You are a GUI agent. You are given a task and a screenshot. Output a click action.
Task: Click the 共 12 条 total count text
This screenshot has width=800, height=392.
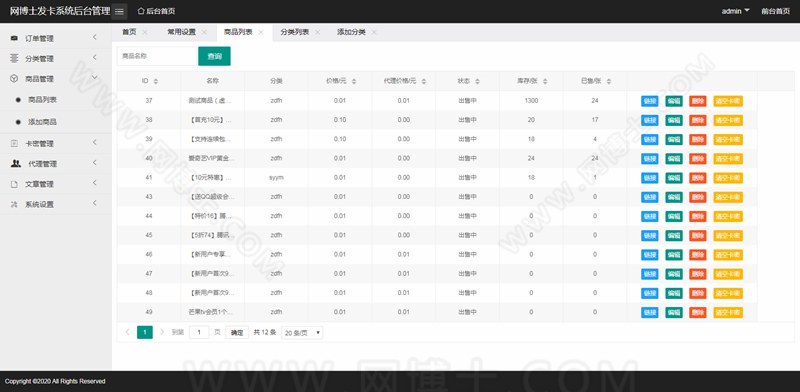[265, 332]
